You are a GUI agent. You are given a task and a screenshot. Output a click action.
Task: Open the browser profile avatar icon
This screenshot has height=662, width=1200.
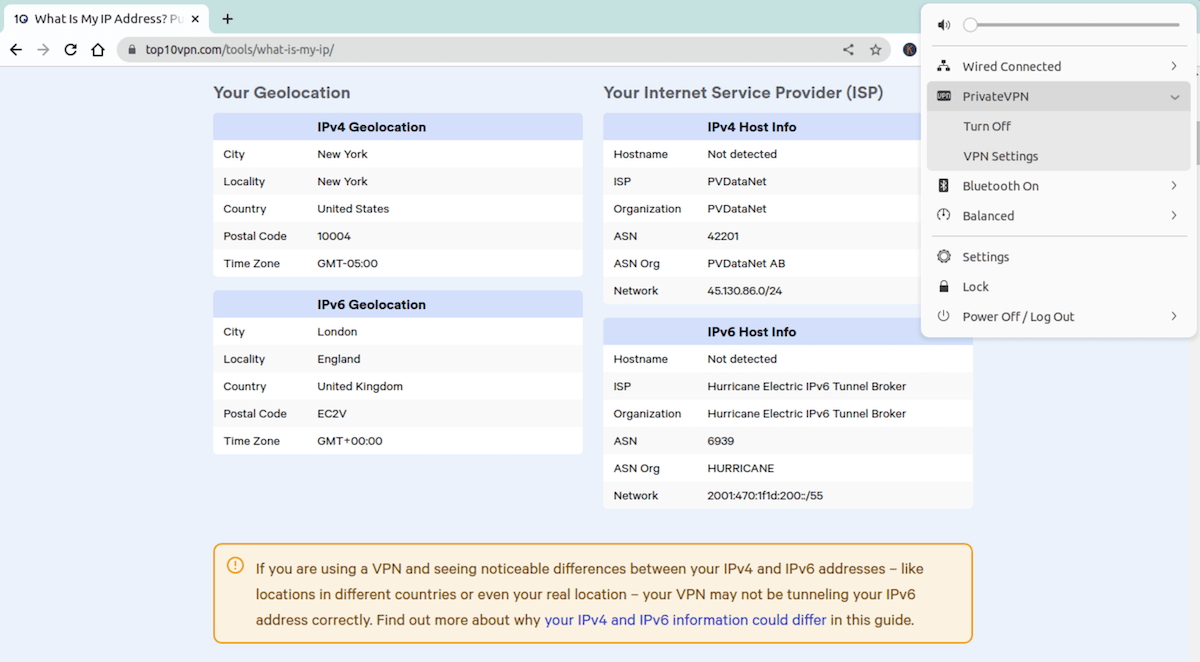tap(910, 48)
